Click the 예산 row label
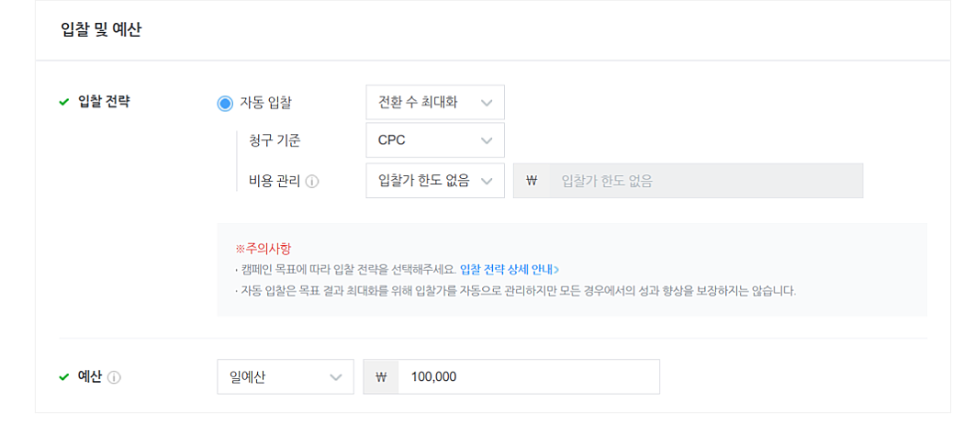Viewport: 979px width, 441px height. click(89, 377)
